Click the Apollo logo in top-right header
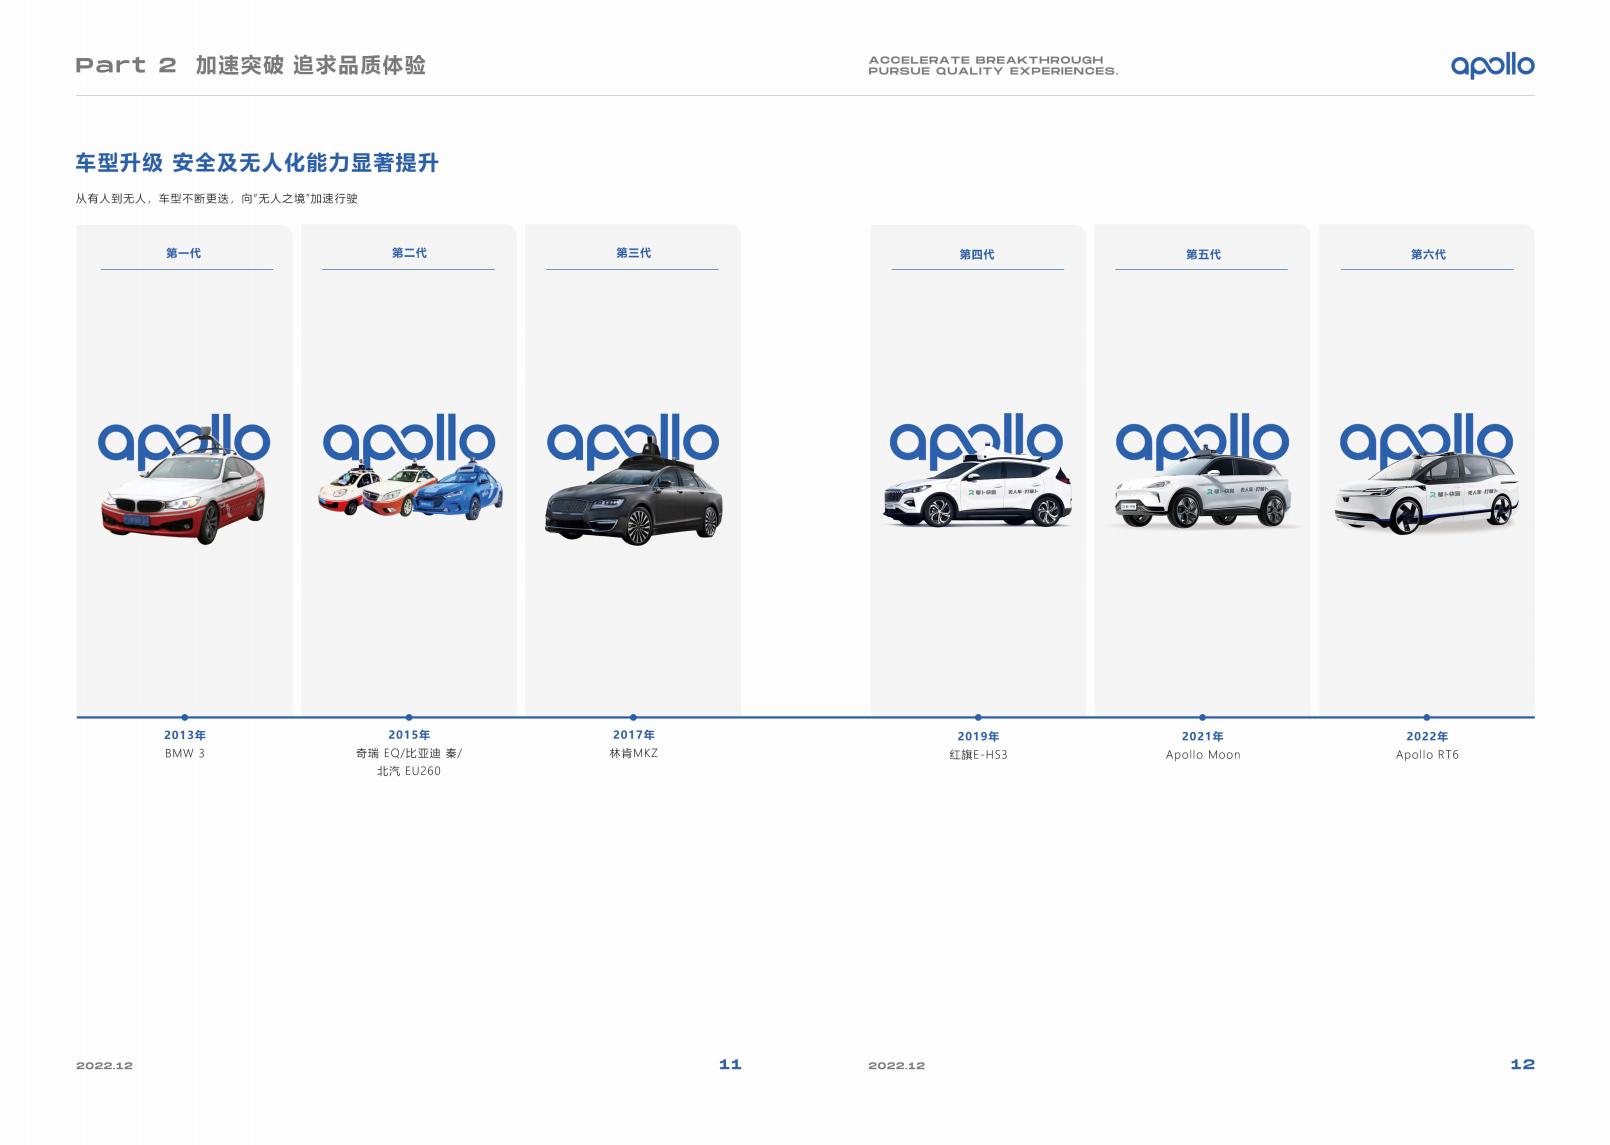 (x=1492, y=66)
